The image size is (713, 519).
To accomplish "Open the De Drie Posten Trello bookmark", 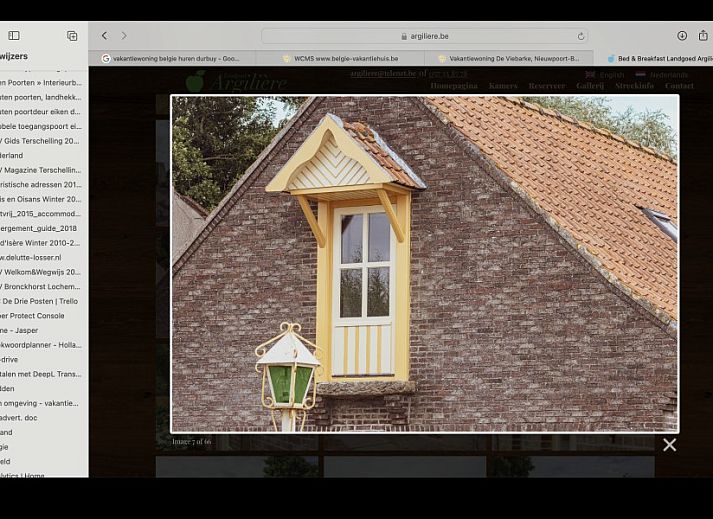I will tap(40, 301).
